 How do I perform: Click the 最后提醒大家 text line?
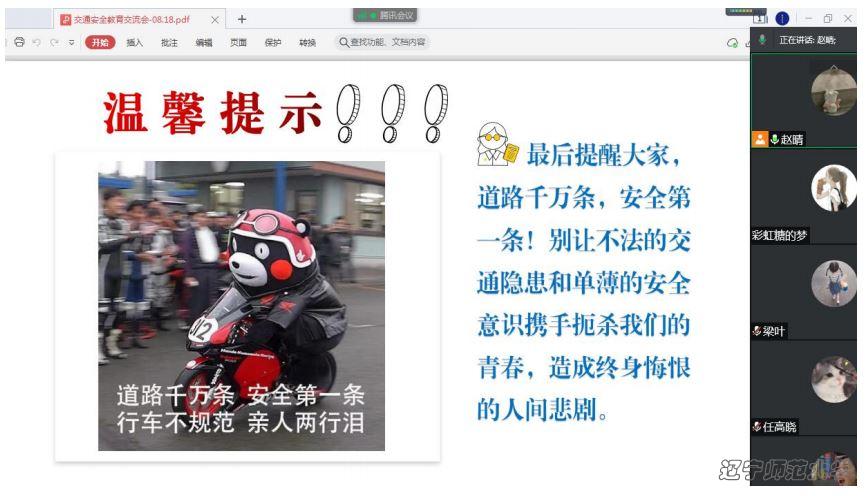click(603, 154)
